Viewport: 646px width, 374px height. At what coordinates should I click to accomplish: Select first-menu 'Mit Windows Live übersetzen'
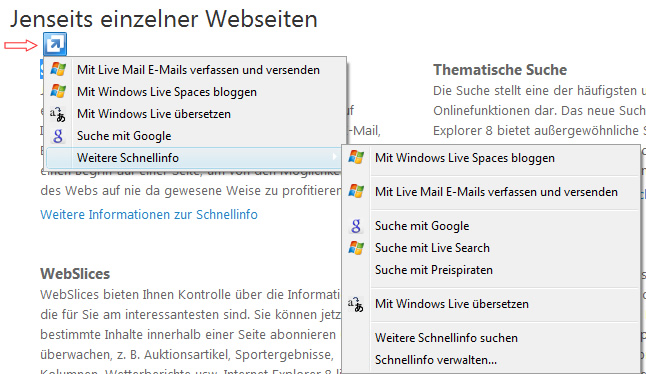coord(194,114)
